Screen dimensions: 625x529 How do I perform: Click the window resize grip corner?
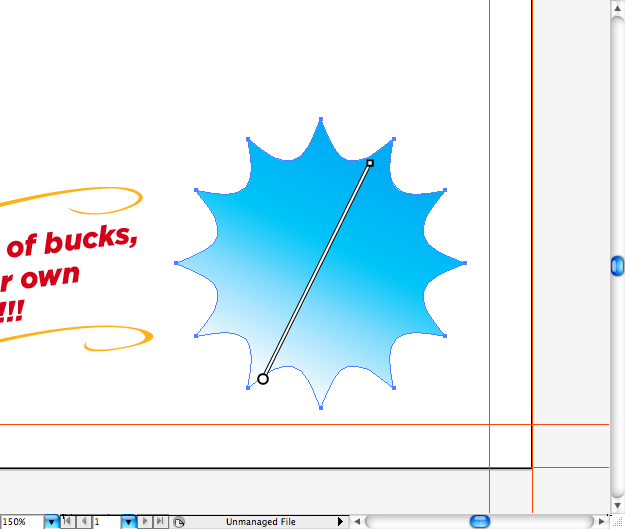617,521
